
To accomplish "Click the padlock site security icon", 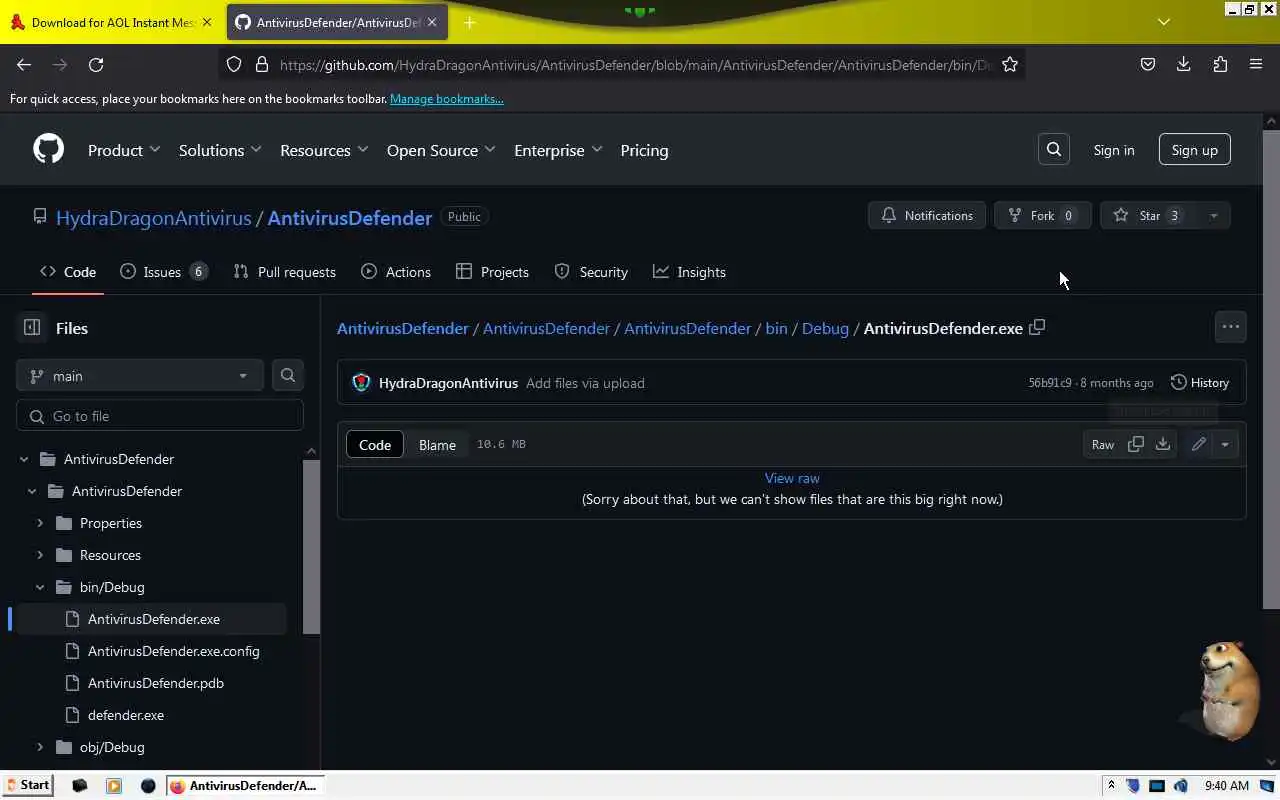I will [262, 64].
